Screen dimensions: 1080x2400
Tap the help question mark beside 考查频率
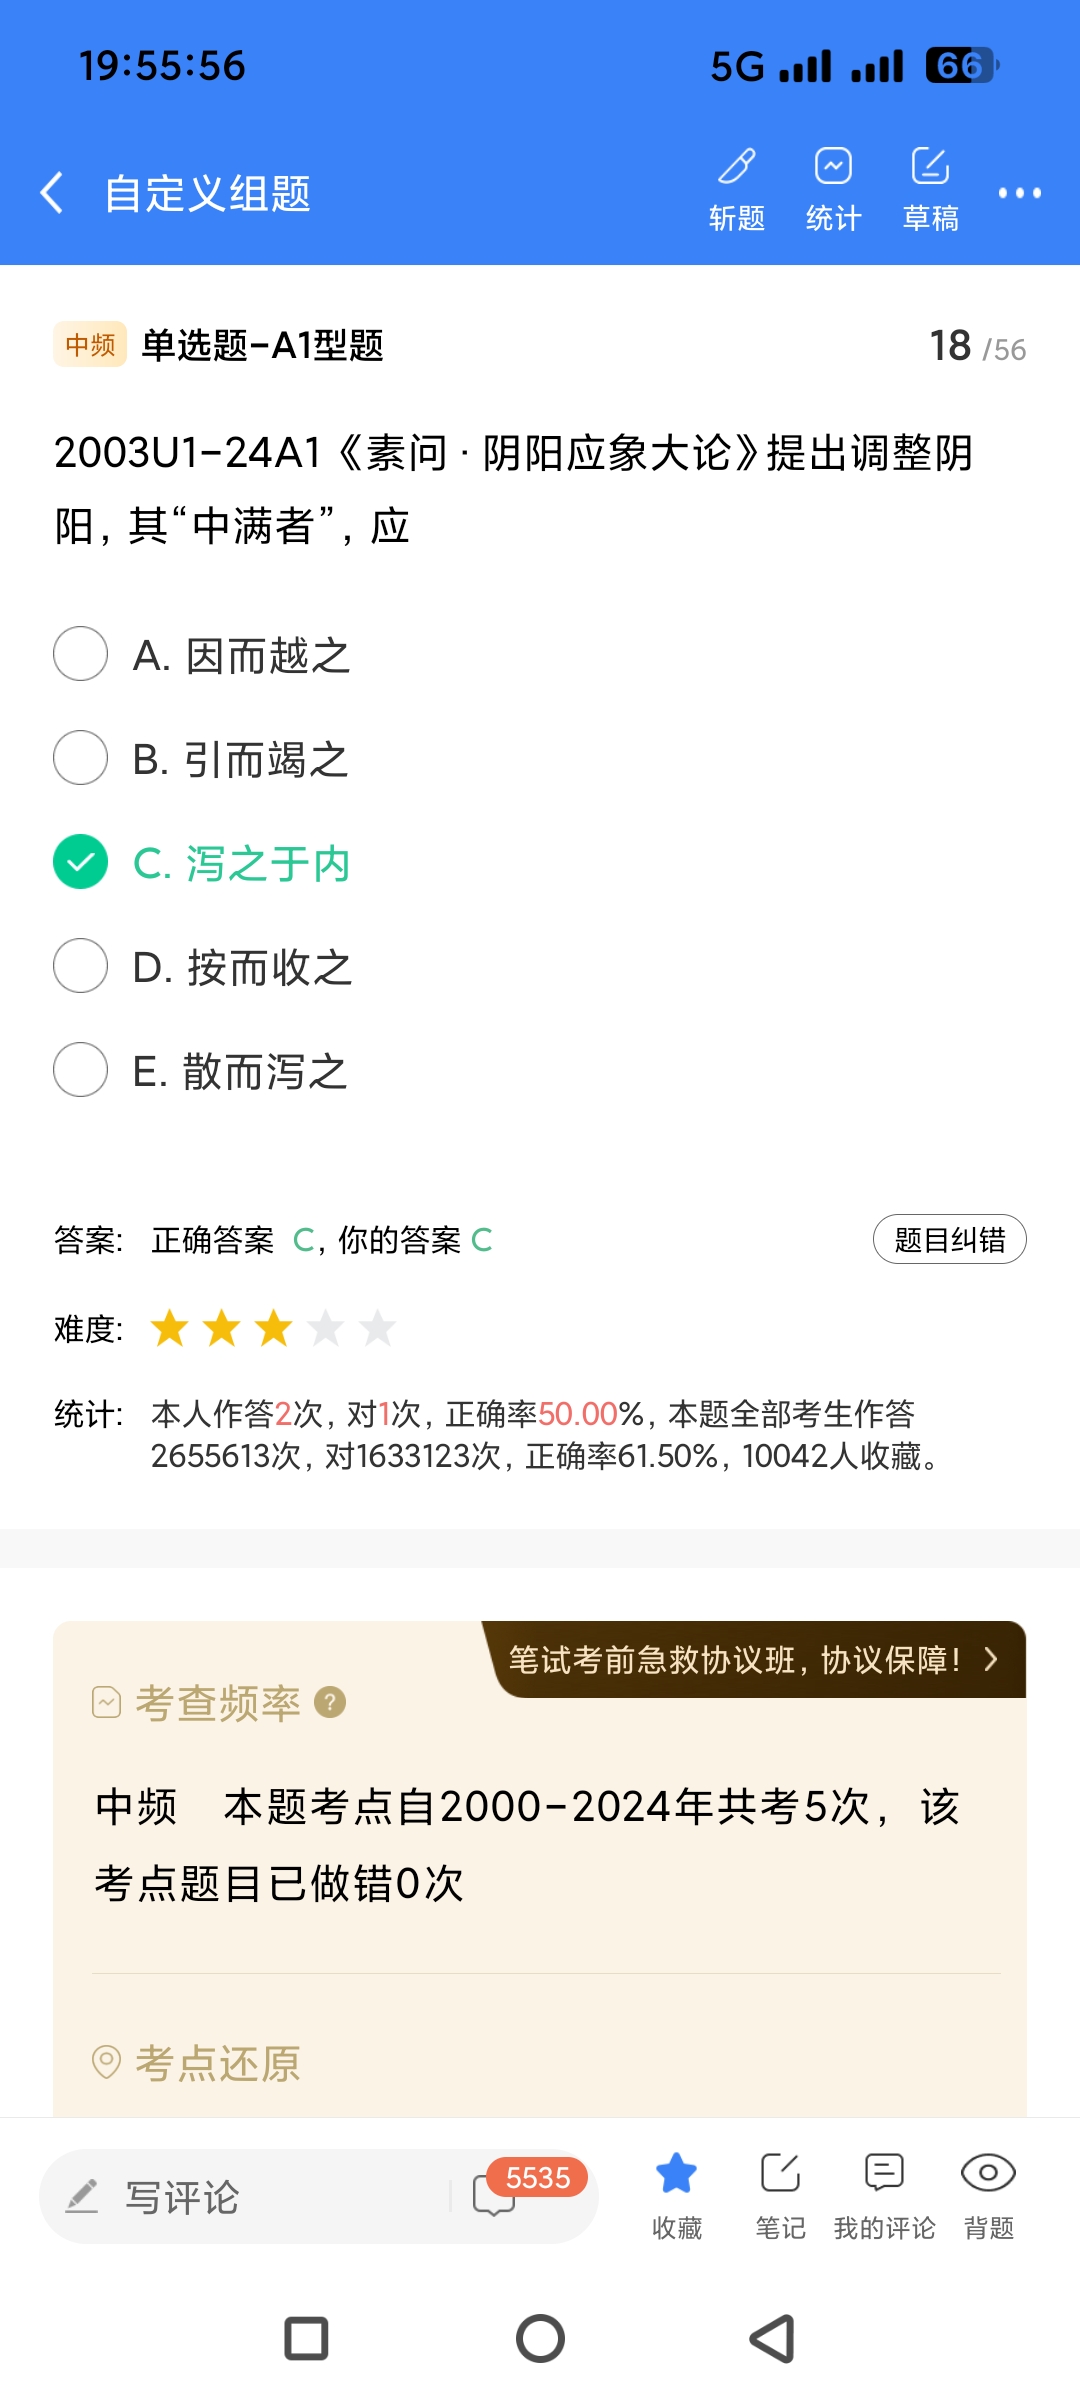[330, 1702]
